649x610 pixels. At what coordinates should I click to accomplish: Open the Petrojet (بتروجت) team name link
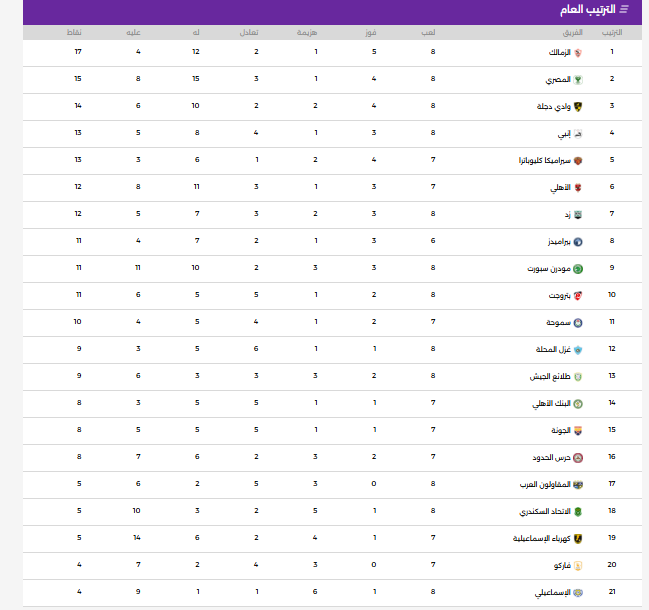tap(557, 295)
